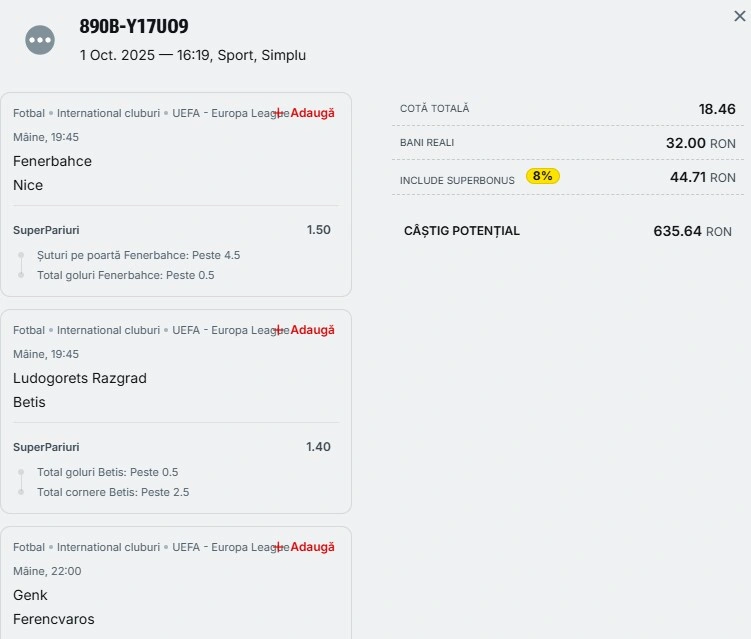The height and width of the screenshot is (639, 751).
Task: Click the 1.50 SuperPariuri odds value
Action: point(318,230)
